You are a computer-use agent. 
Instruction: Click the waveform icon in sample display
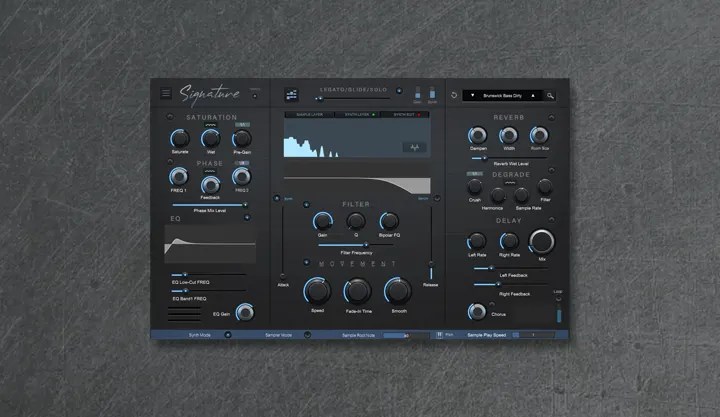tap(415, 147)
